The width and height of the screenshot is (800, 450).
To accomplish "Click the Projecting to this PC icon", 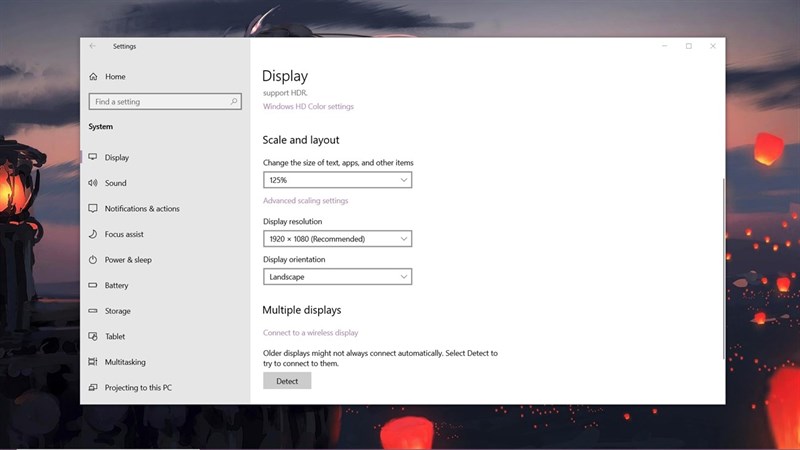I will click(x=93, y=387).
